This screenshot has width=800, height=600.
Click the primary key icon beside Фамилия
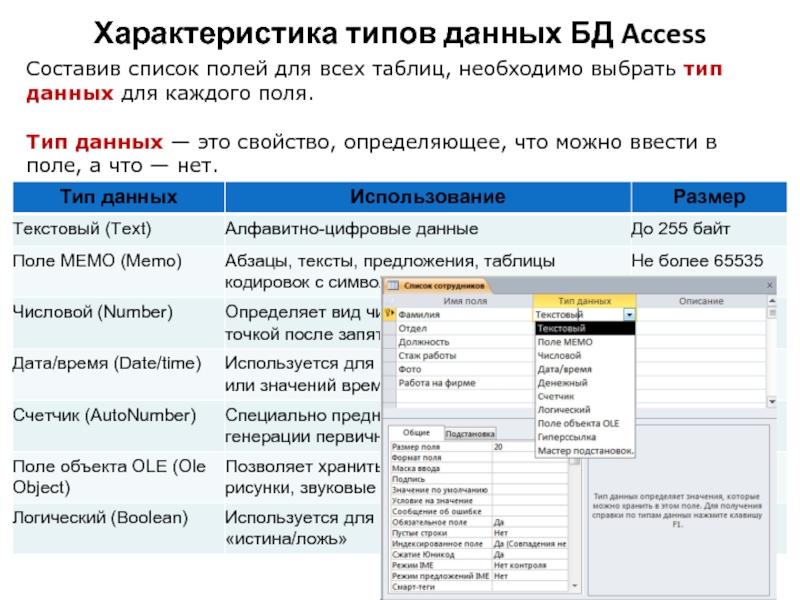pyautogui.click(x=391, y=314)
